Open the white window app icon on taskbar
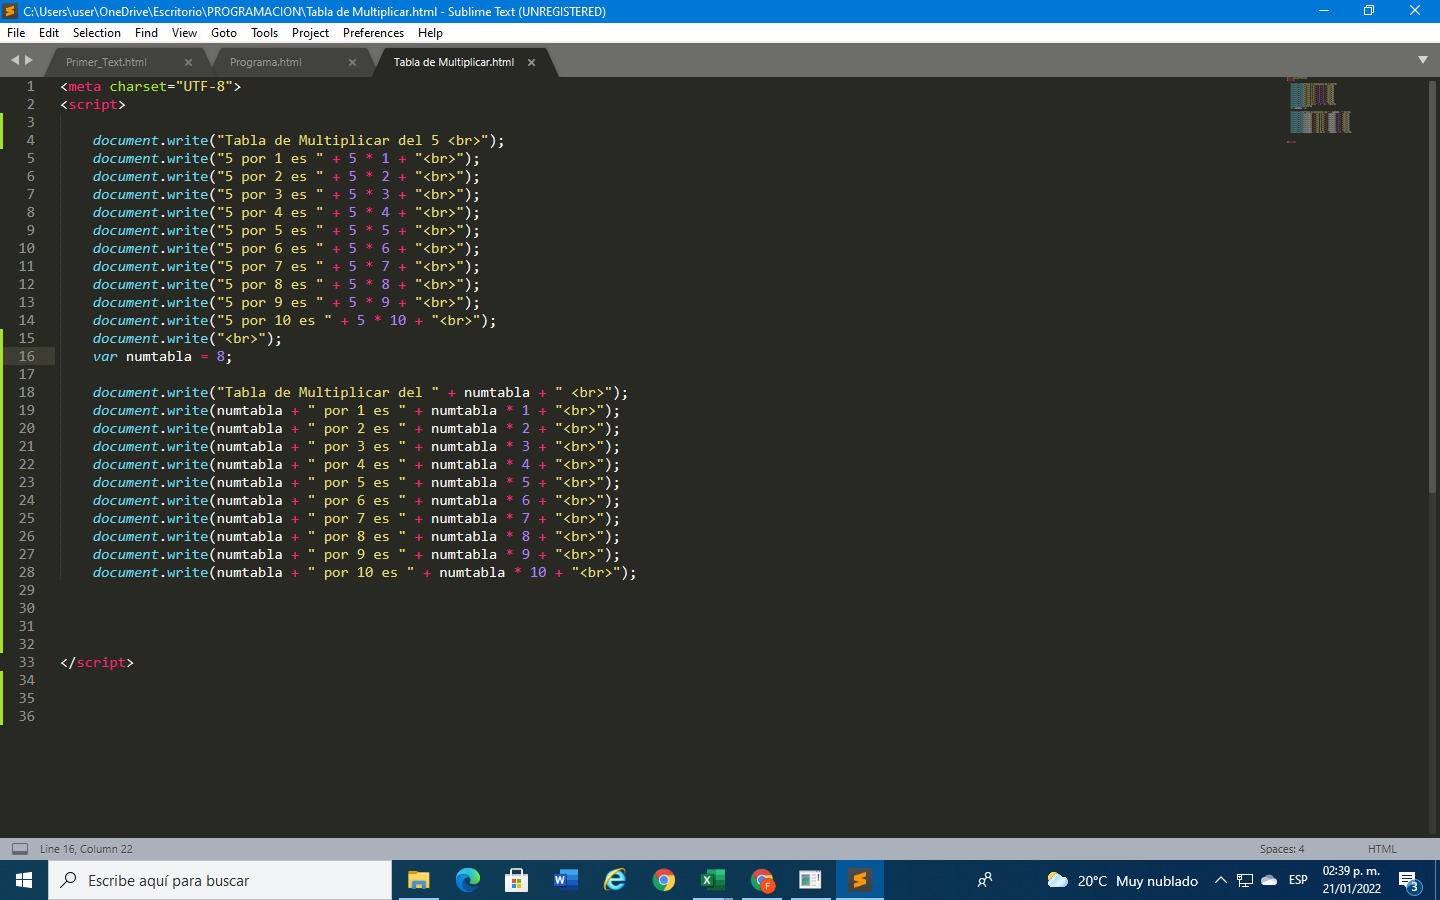Viewport: 1440px width, 900px height. 810,880
